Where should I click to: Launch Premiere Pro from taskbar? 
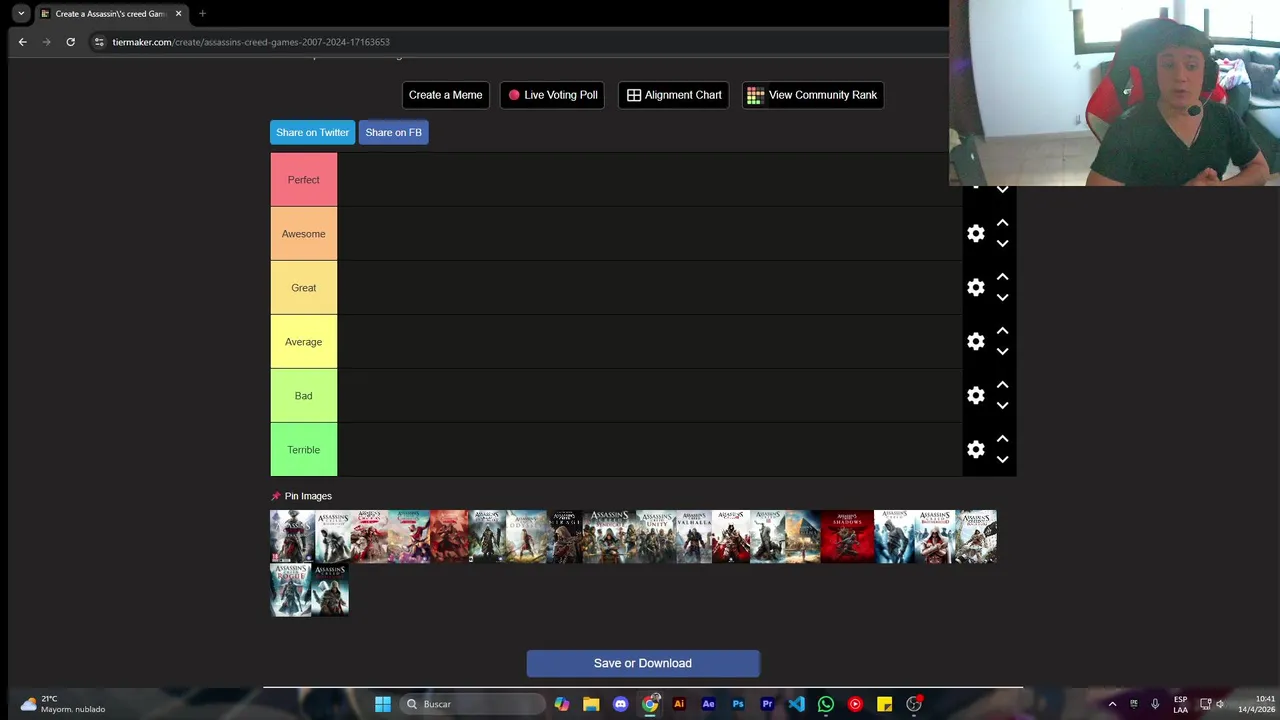point(767,704)
